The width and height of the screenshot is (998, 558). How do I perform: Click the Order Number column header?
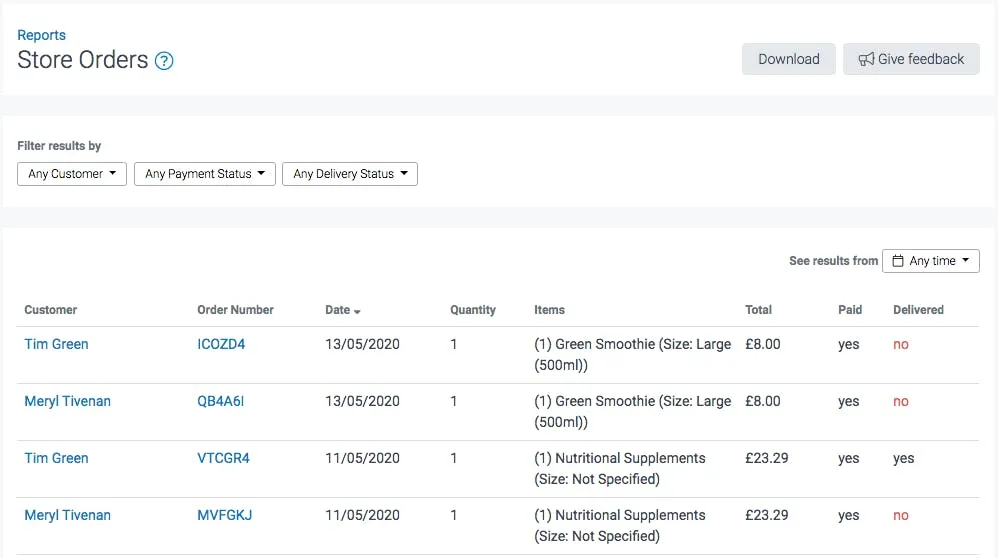[x=235, y=310]
